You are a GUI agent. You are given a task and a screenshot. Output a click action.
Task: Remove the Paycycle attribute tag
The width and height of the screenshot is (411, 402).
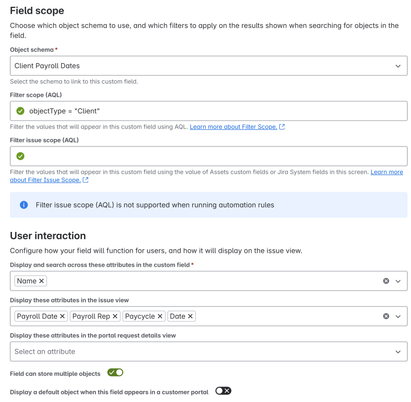click(x=160, y=316)
